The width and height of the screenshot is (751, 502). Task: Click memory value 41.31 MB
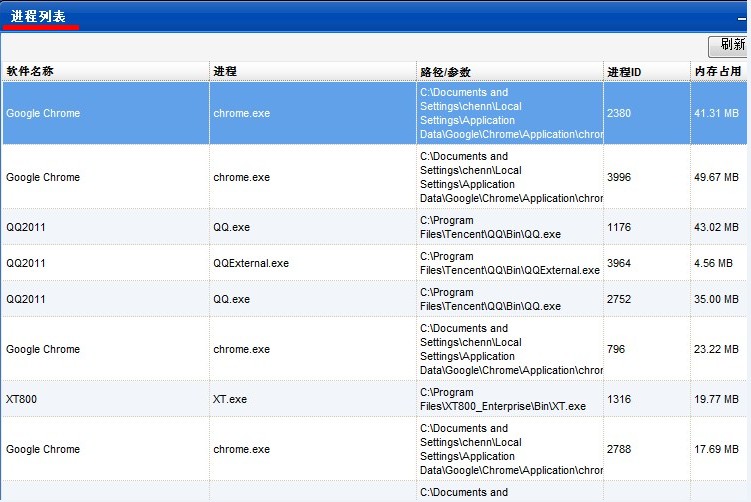click(717, 113)
